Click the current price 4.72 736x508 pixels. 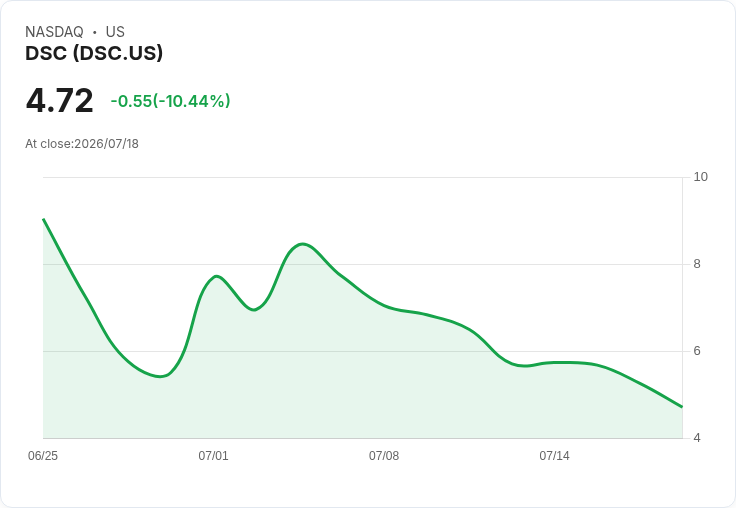point(60,100)
